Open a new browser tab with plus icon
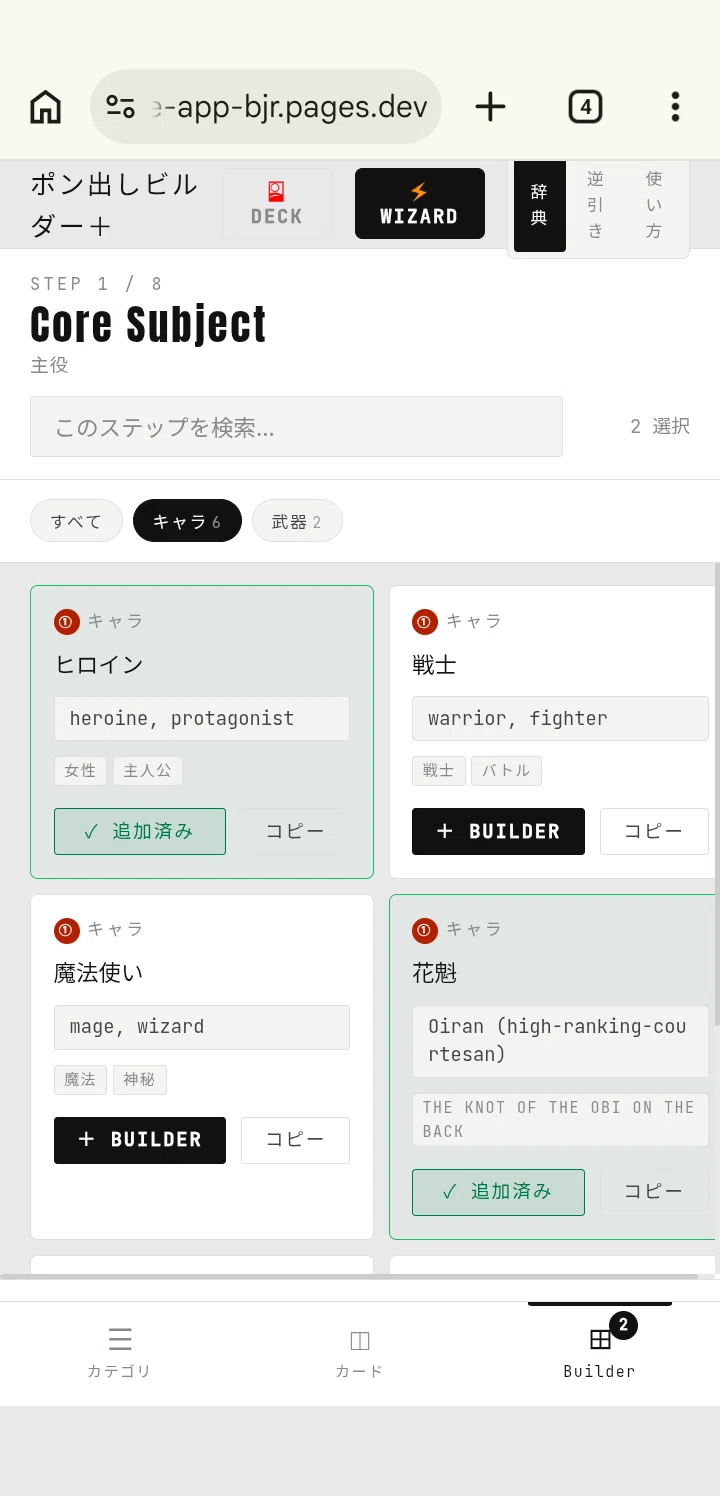Screen dimensions: 720x1496 click(x=490, y=107)
